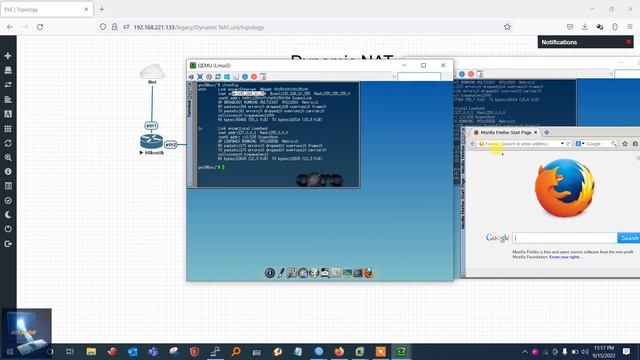Open settings gear in QEMU (Linux5) toolbar

209,77
